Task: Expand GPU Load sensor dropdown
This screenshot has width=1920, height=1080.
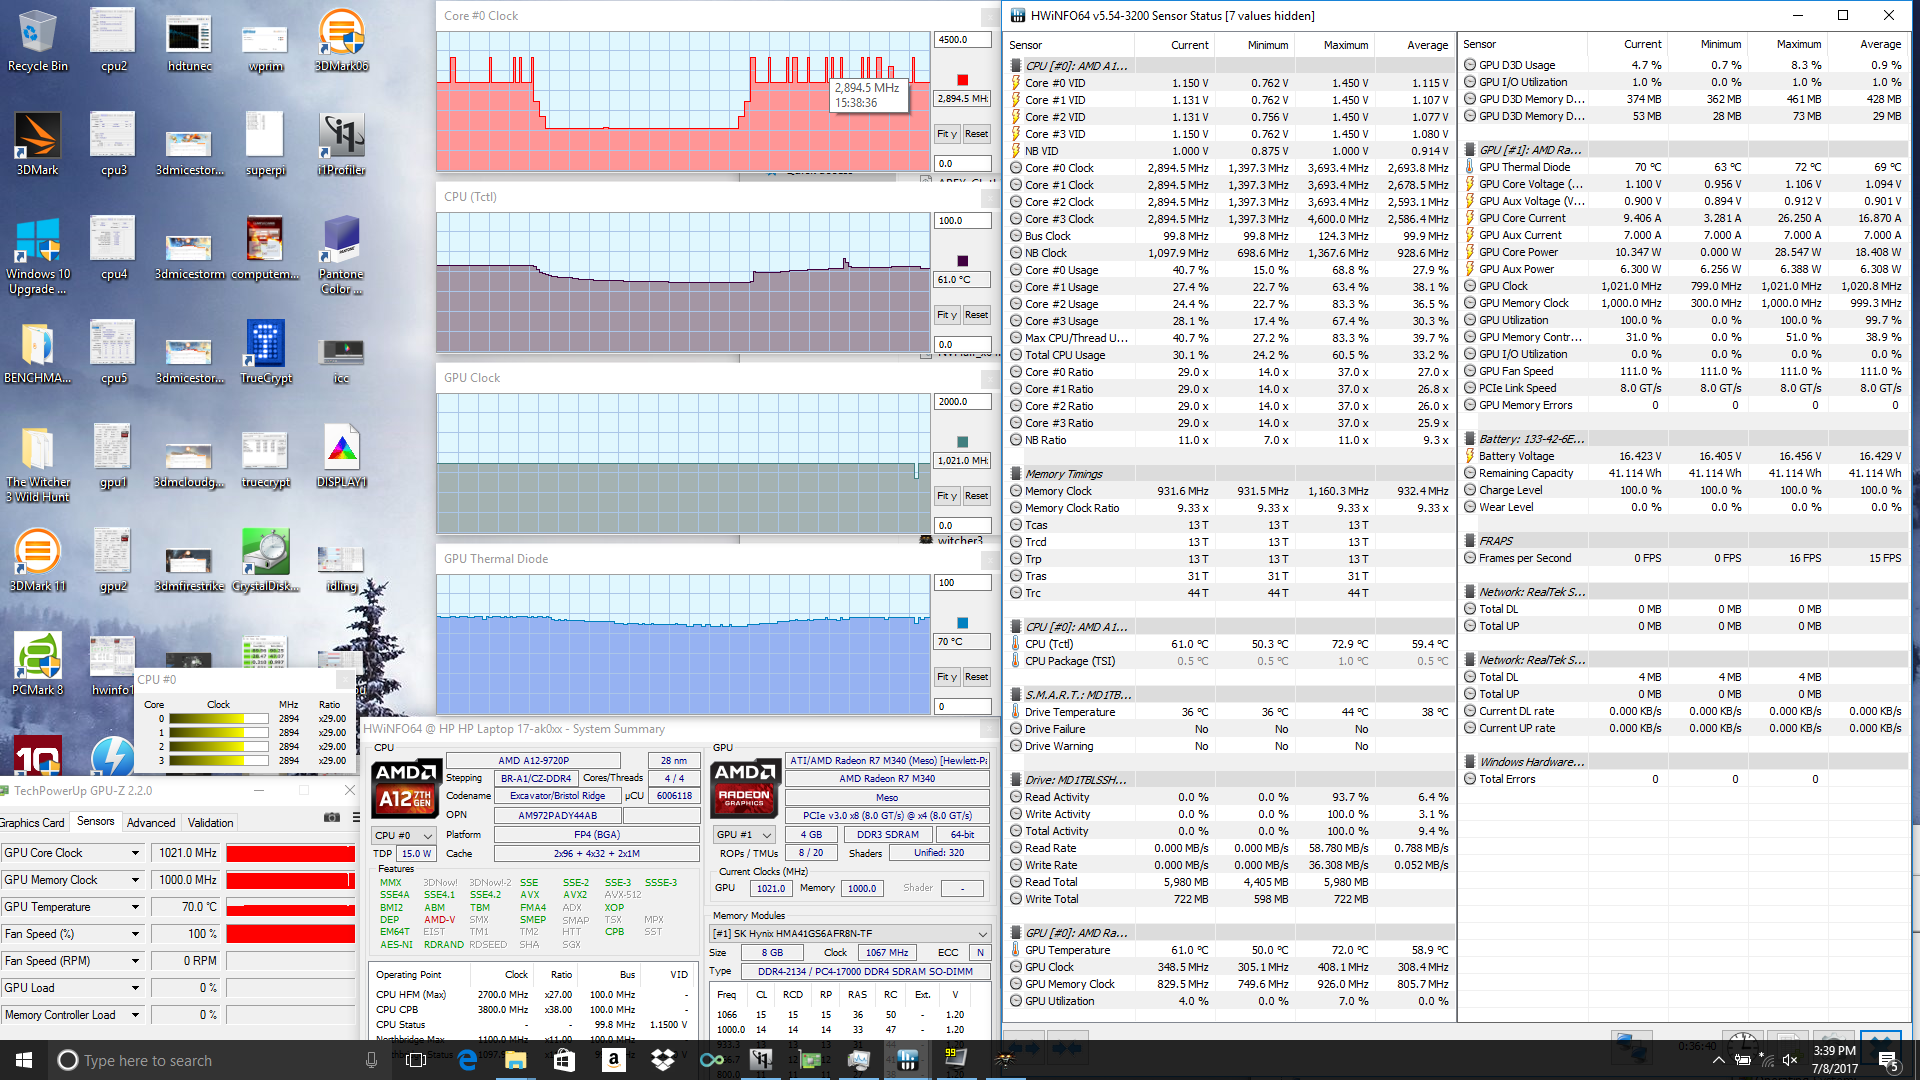Action: pyautogui.click(x=135, y=988)
